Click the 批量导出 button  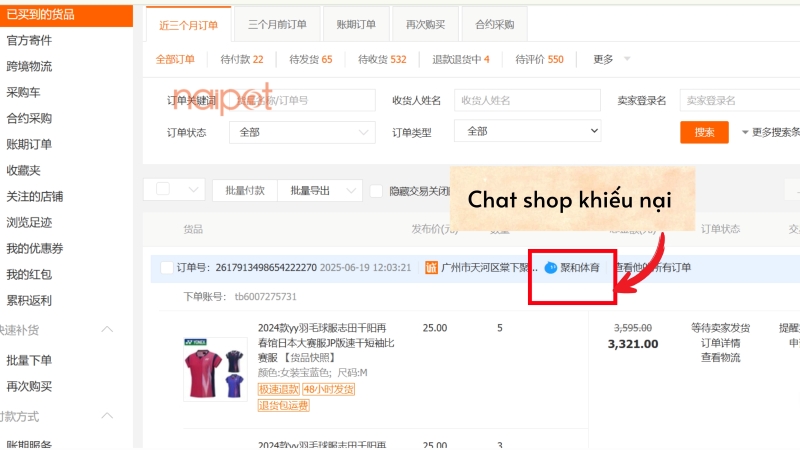coord(310,191)
